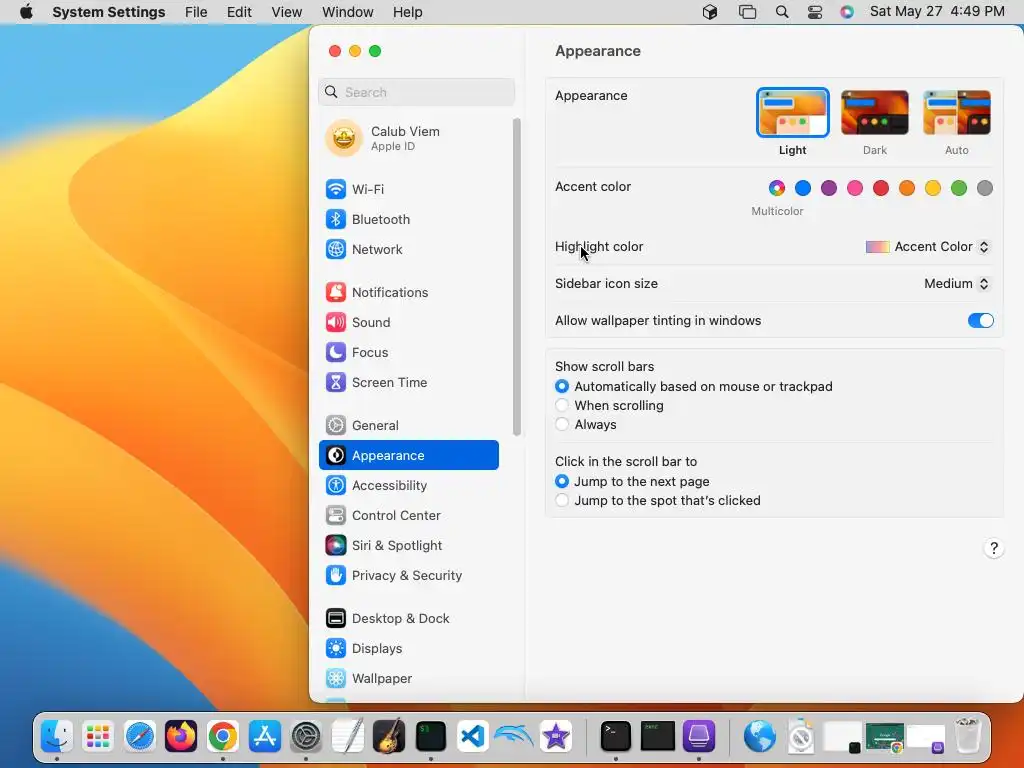This screenshot has width=1024, height=768.
Task: Activate Siri from menu bar
Action: click(846, 12)
